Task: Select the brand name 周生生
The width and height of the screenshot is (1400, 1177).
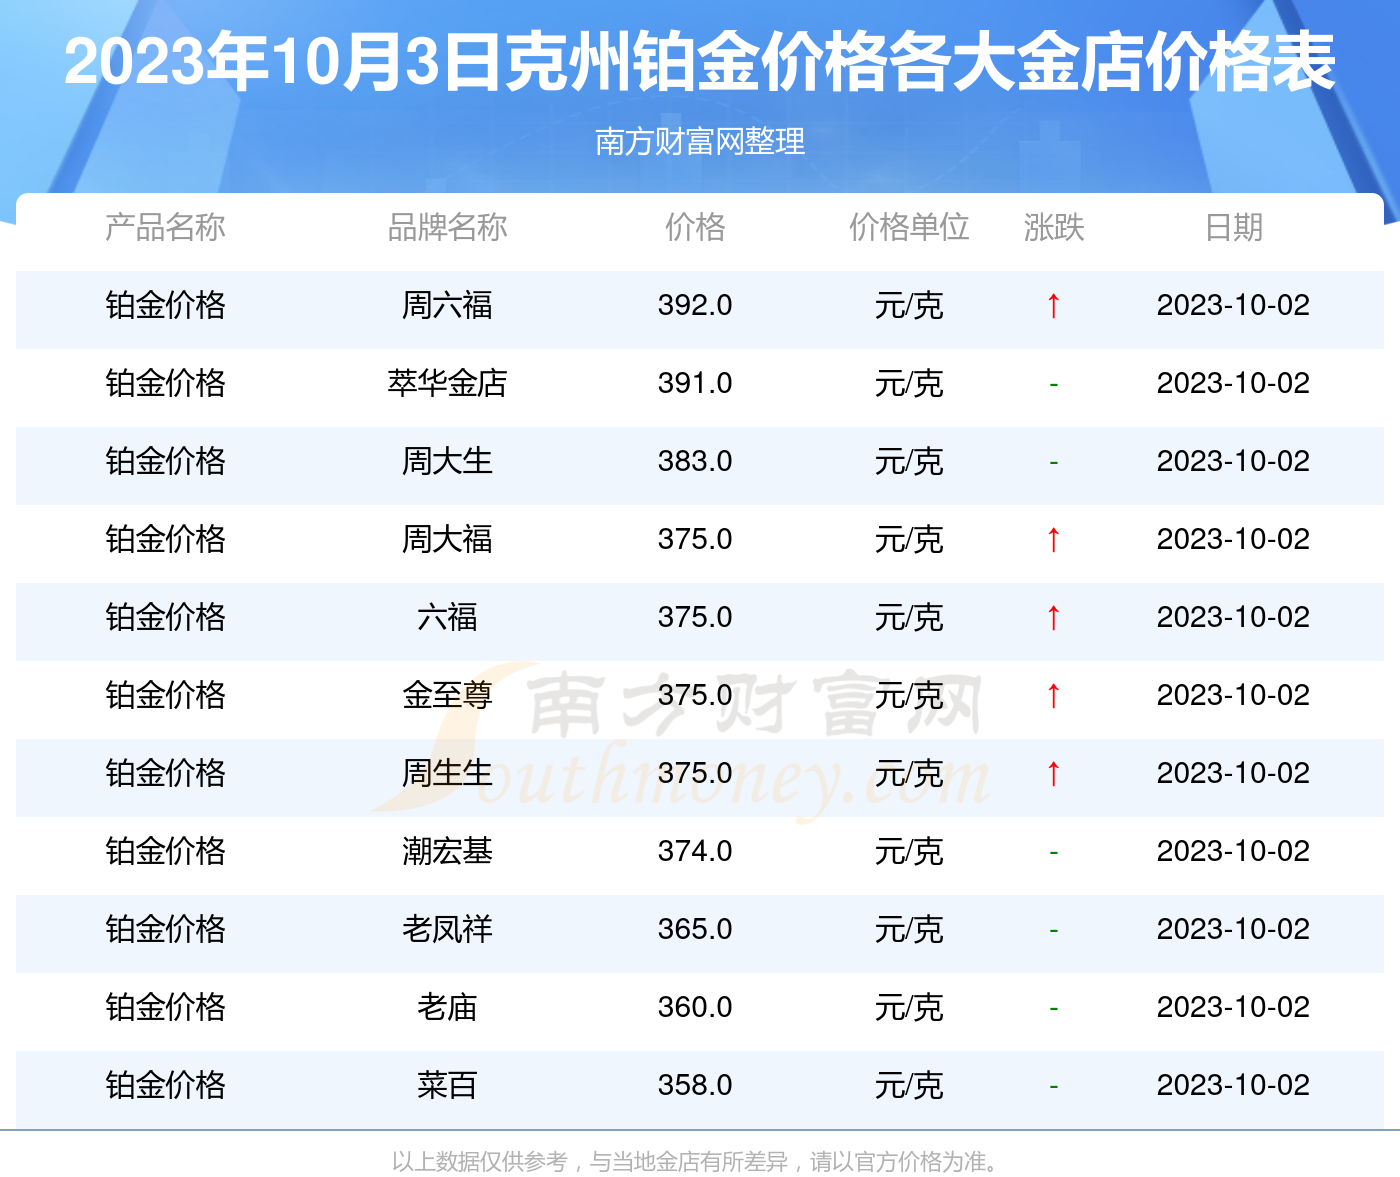Action: pyautogui.click(x=447, y=774)
